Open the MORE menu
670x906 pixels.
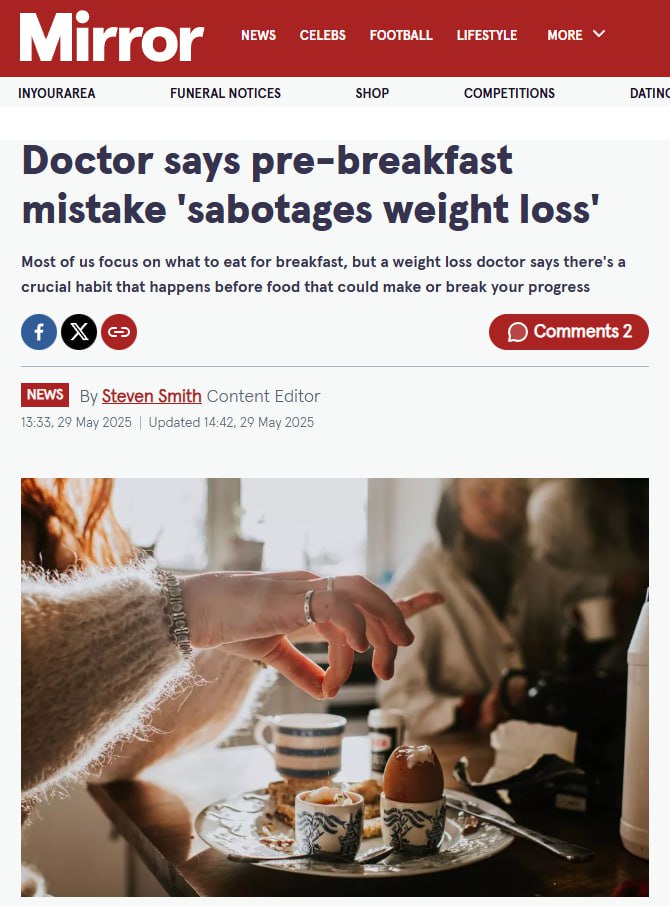(x=576, y=35)
